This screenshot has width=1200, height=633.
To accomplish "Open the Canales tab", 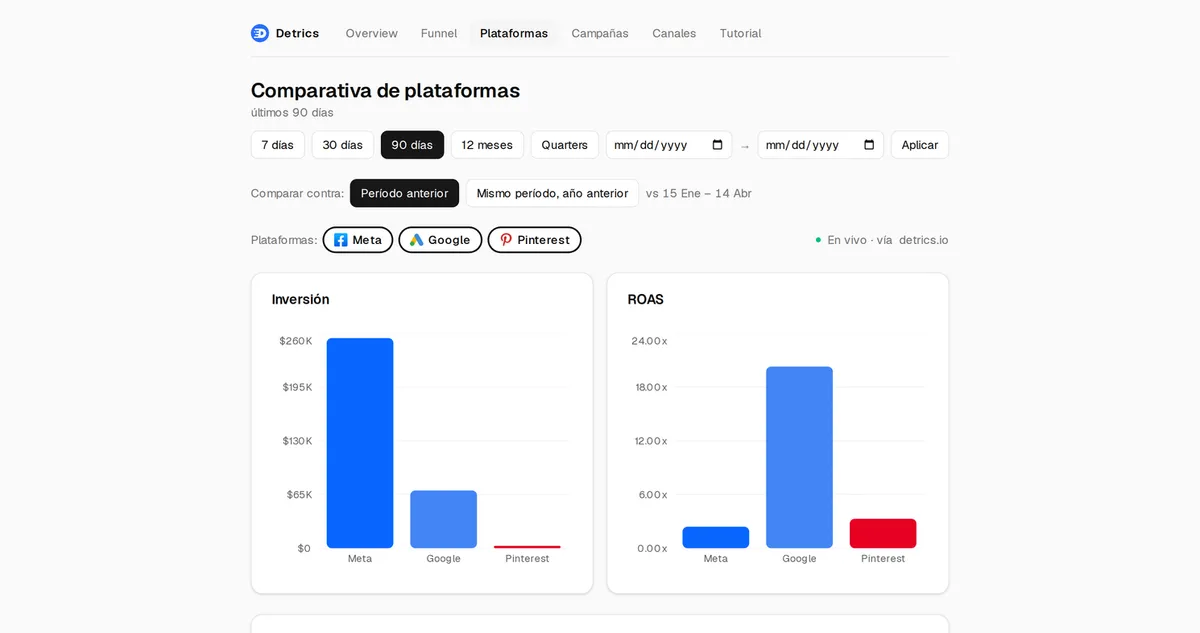I will (674, 33).
